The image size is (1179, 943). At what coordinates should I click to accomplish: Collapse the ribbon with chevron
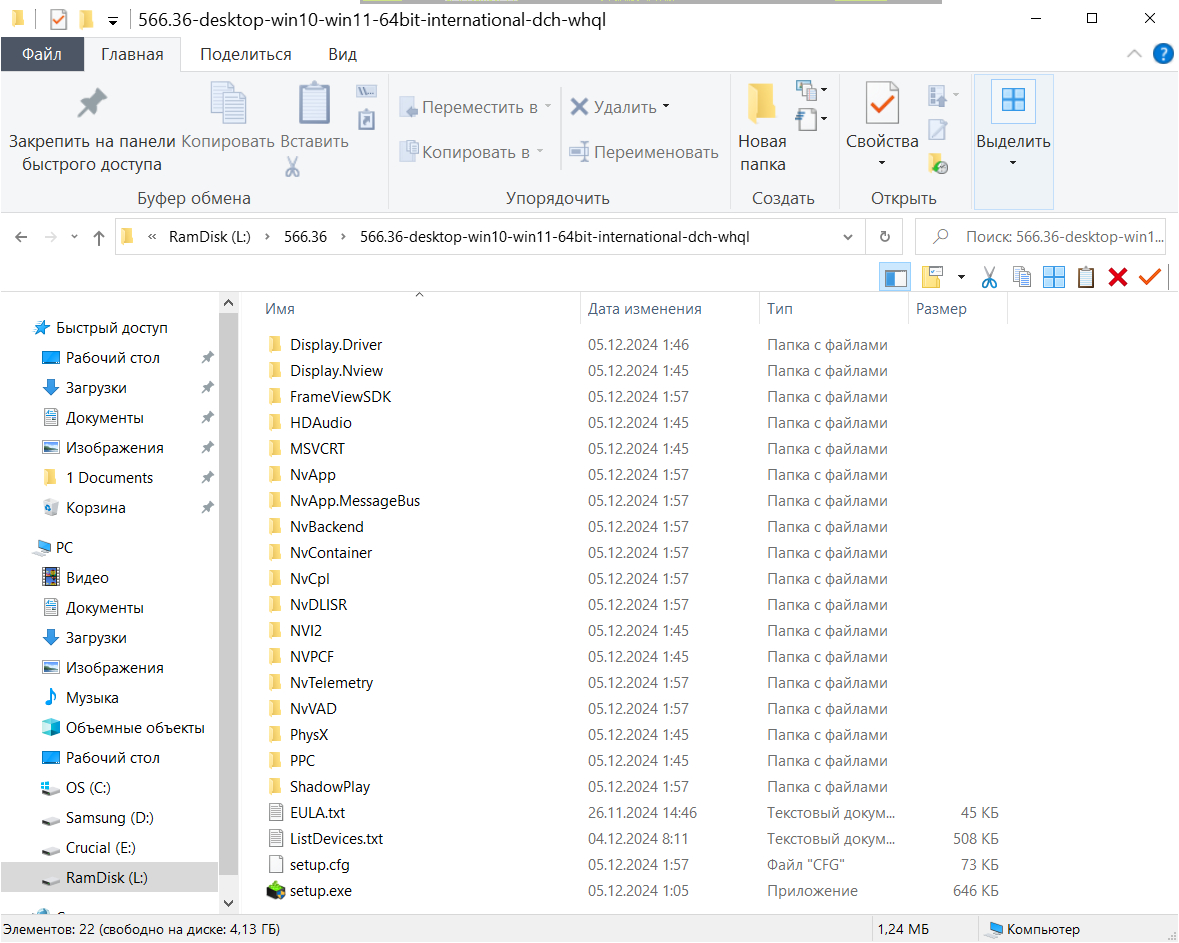coord(1134,54)
